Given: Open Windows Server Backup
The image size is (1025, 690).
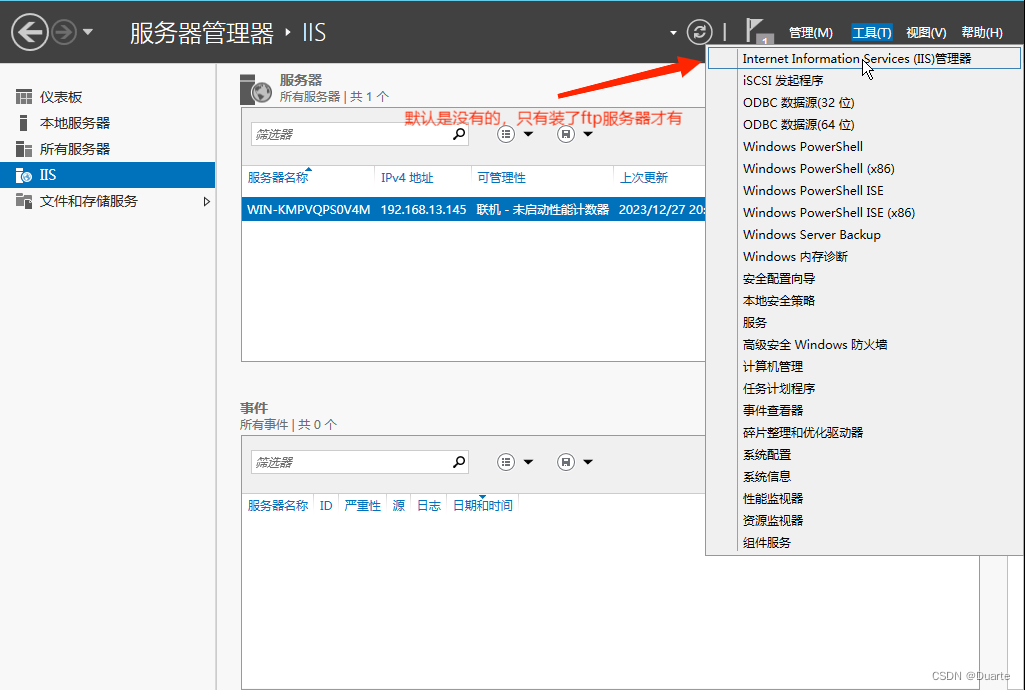Looking at the screenshot, I should pos(864,235).
